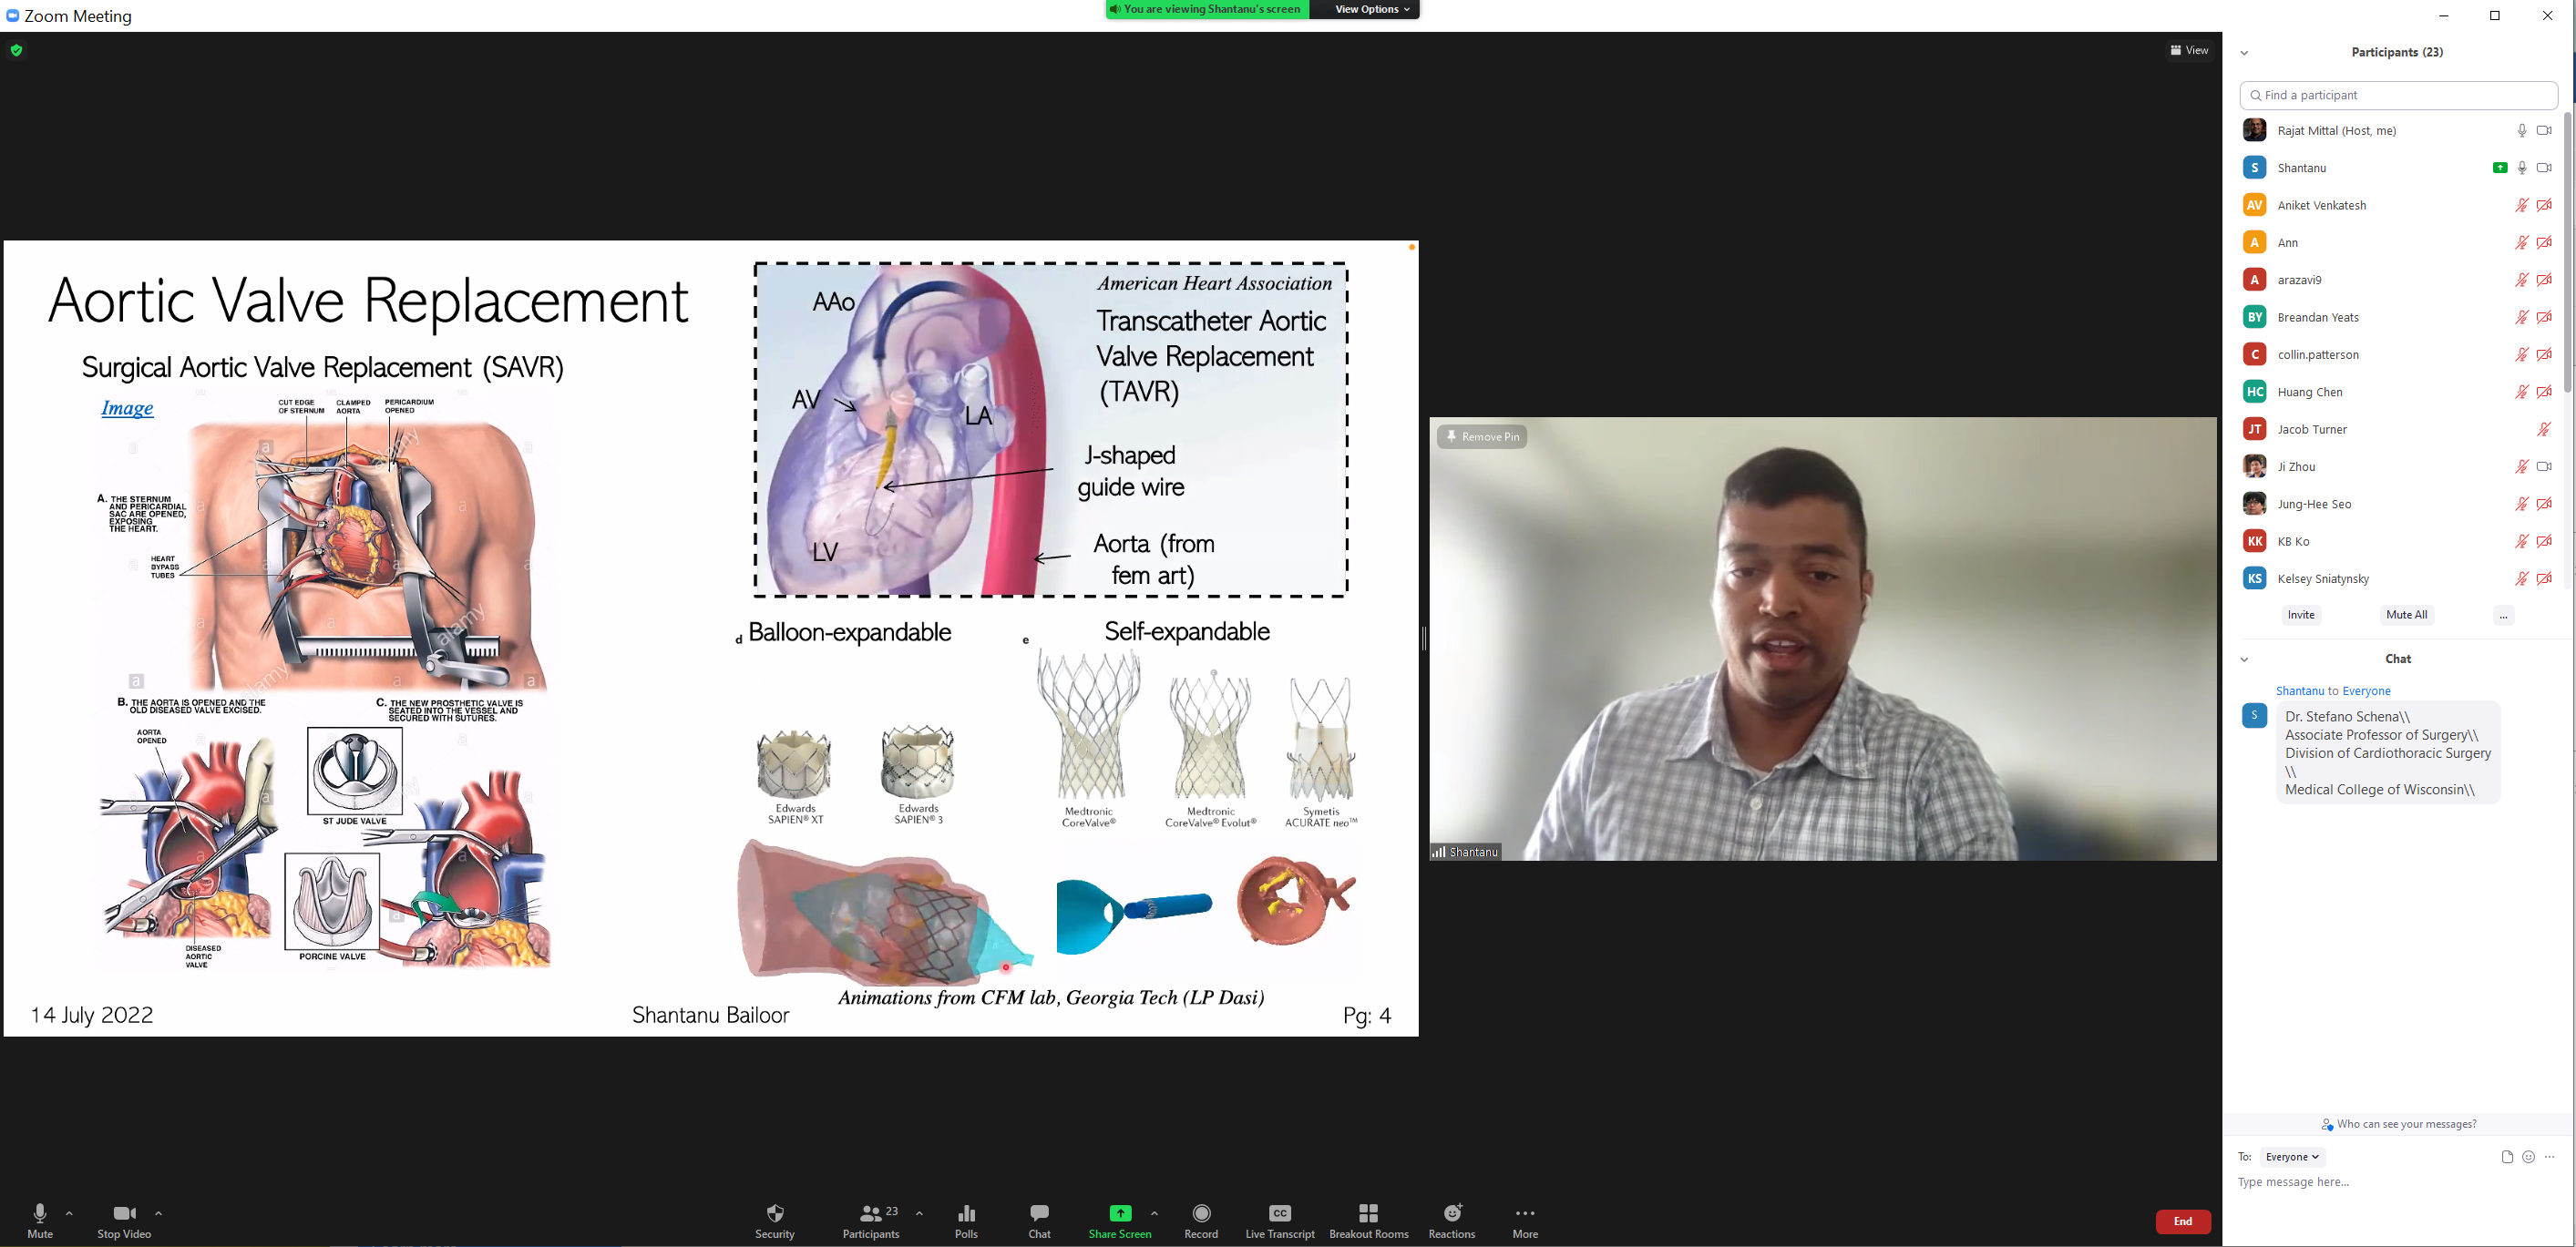Viewport: 2576px width, 1247px height.
Task: Open audio options arrow beside Mute
Action: point(69,1213)
